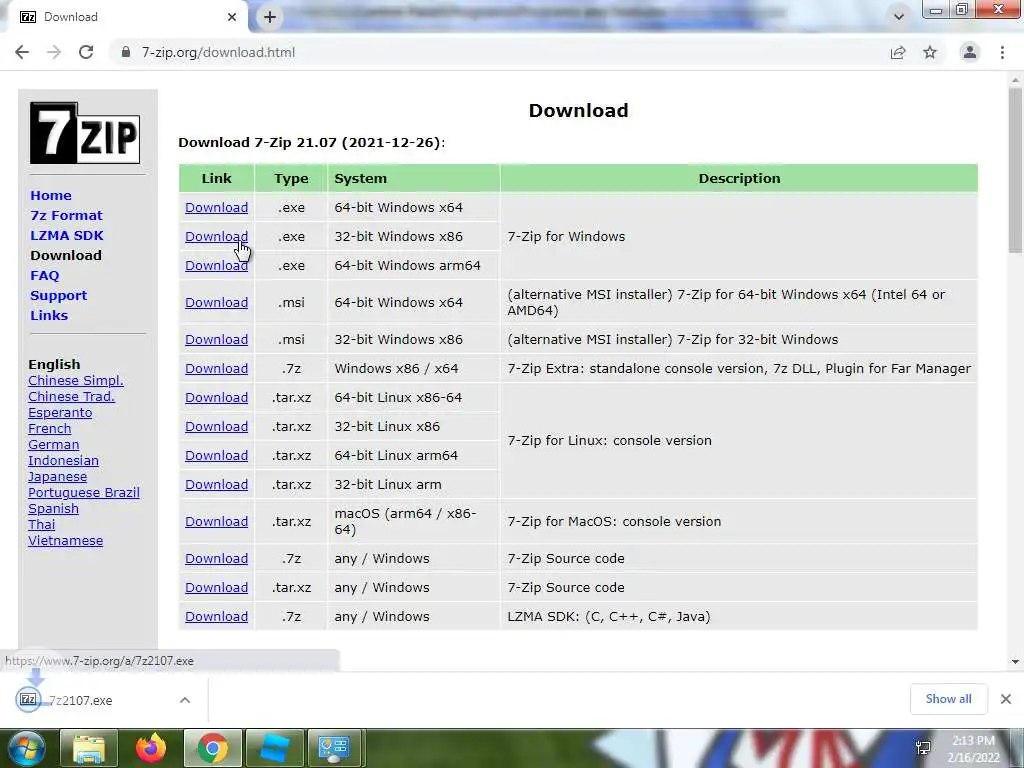Image resolution: width=1024 pixels, height=768 pixels.
Task: Open Windows Explorer from taskbar
Action: coord(89,748)
